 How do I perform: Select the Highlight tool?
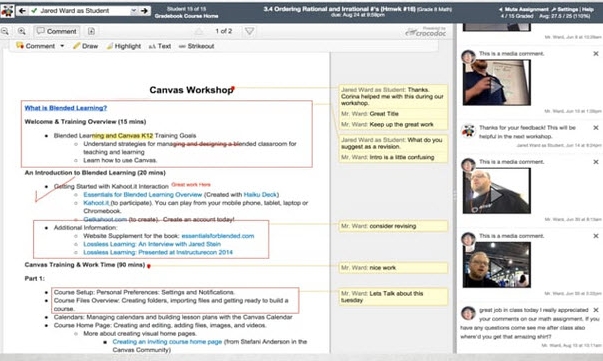(123, 46)
